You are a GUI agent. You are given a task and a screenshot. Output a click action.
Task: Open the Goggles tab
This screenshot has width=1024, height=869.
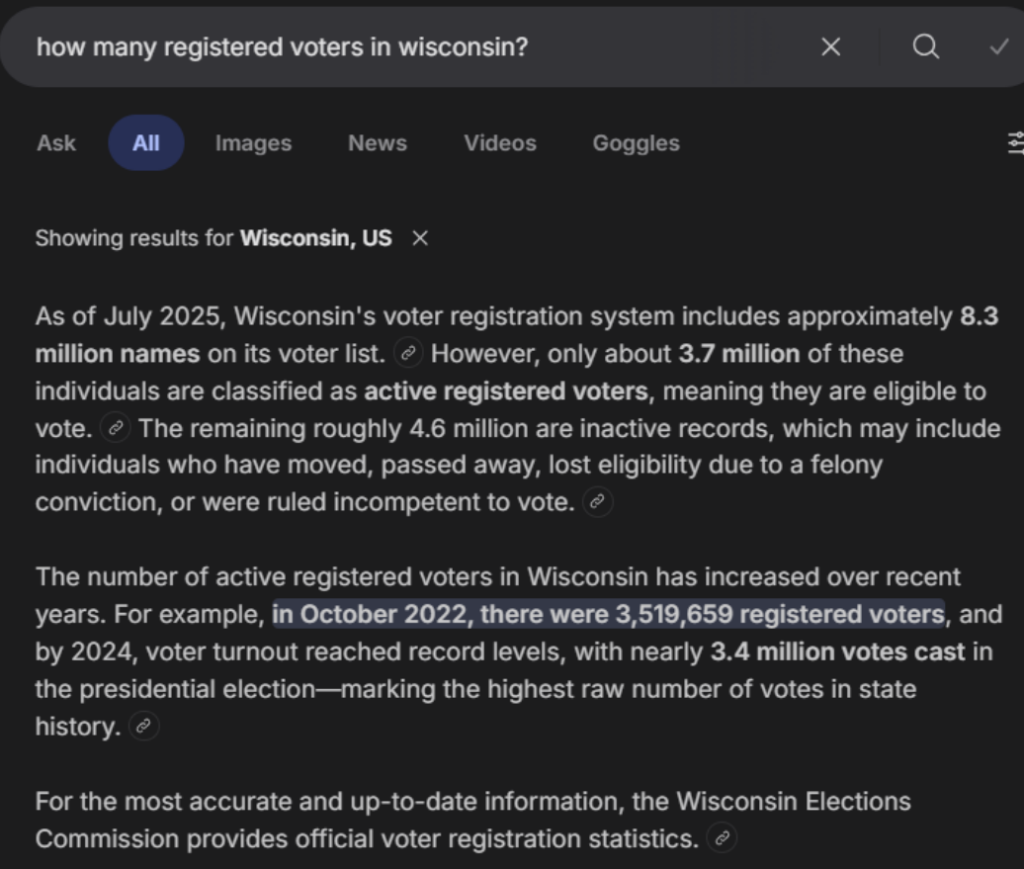pos(636,143)
